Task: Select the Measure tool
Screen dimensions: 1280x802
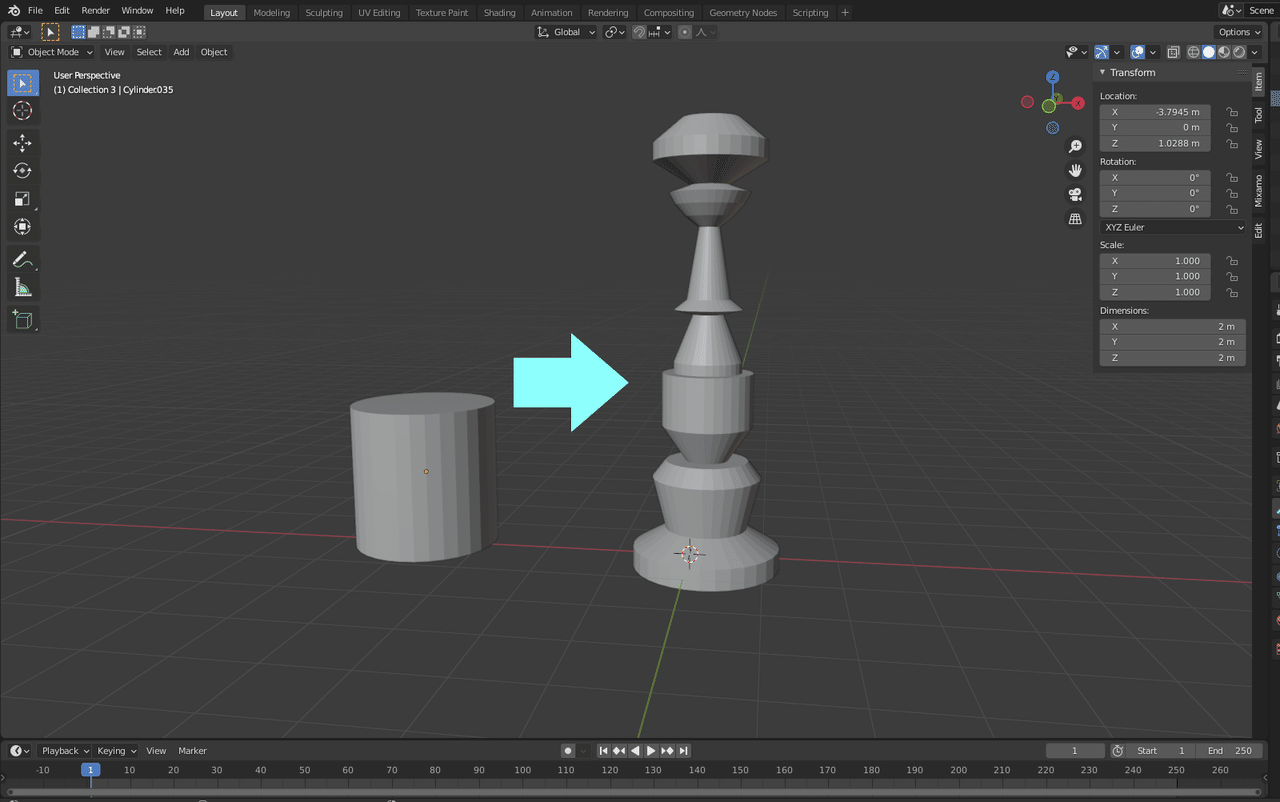Action: [x=23, y=288]
